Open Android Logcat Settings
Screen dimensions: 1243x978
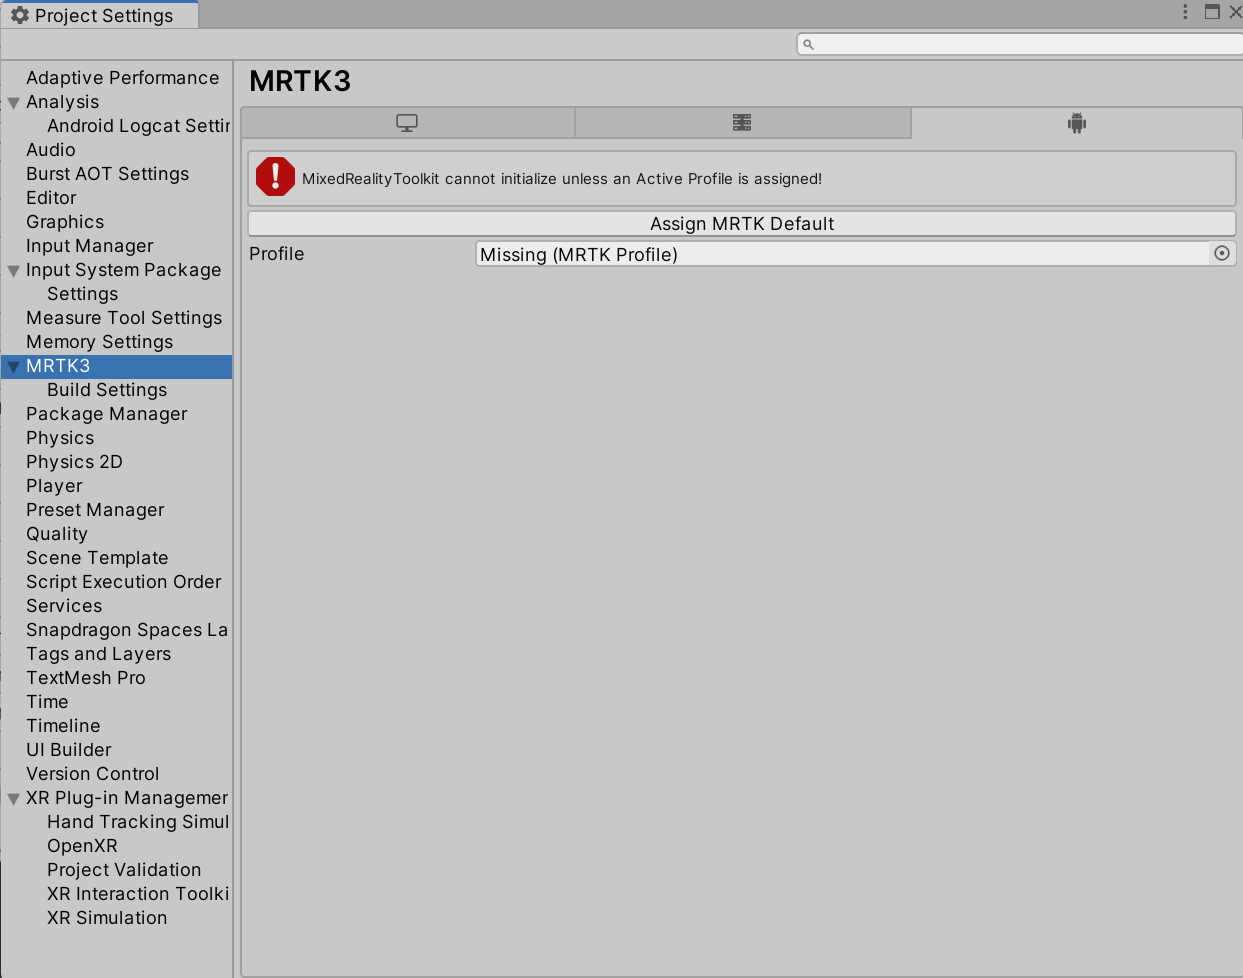pyautogui.click(x=138, y=126)
